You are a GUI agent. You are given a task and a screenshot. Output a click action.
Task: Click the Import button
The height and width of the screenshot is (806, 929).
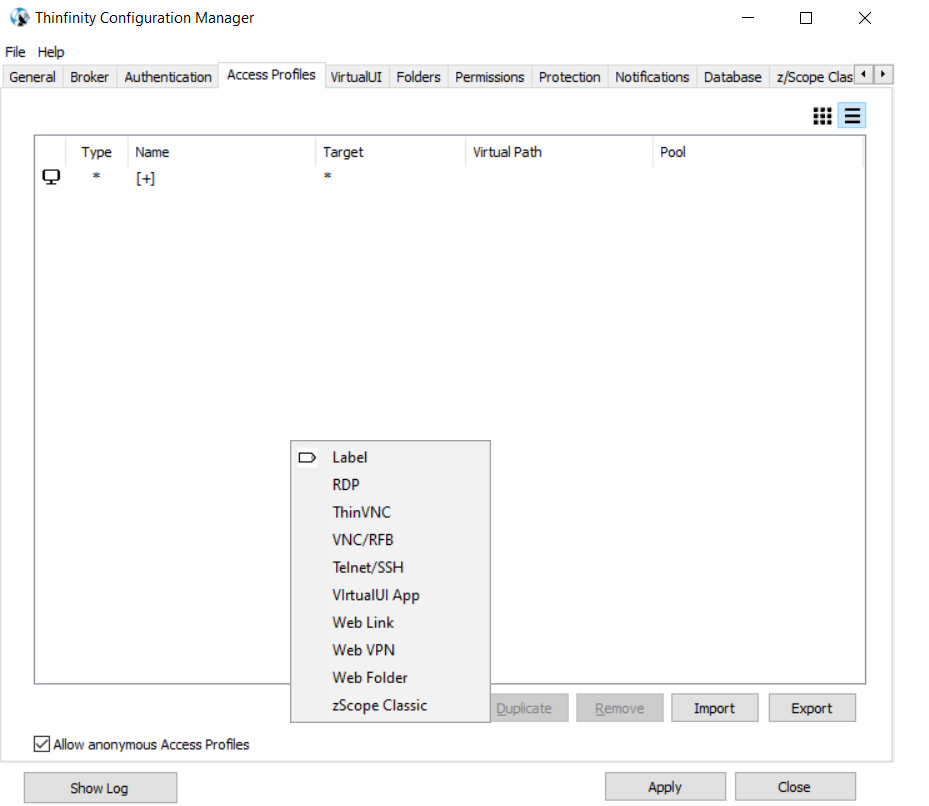click(715, 708)
